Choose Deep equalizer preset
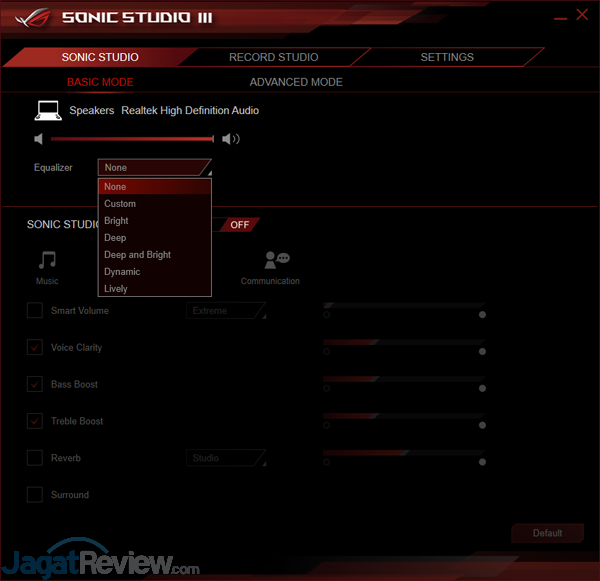This screenshot has height=581, width=600. [155, 238]
